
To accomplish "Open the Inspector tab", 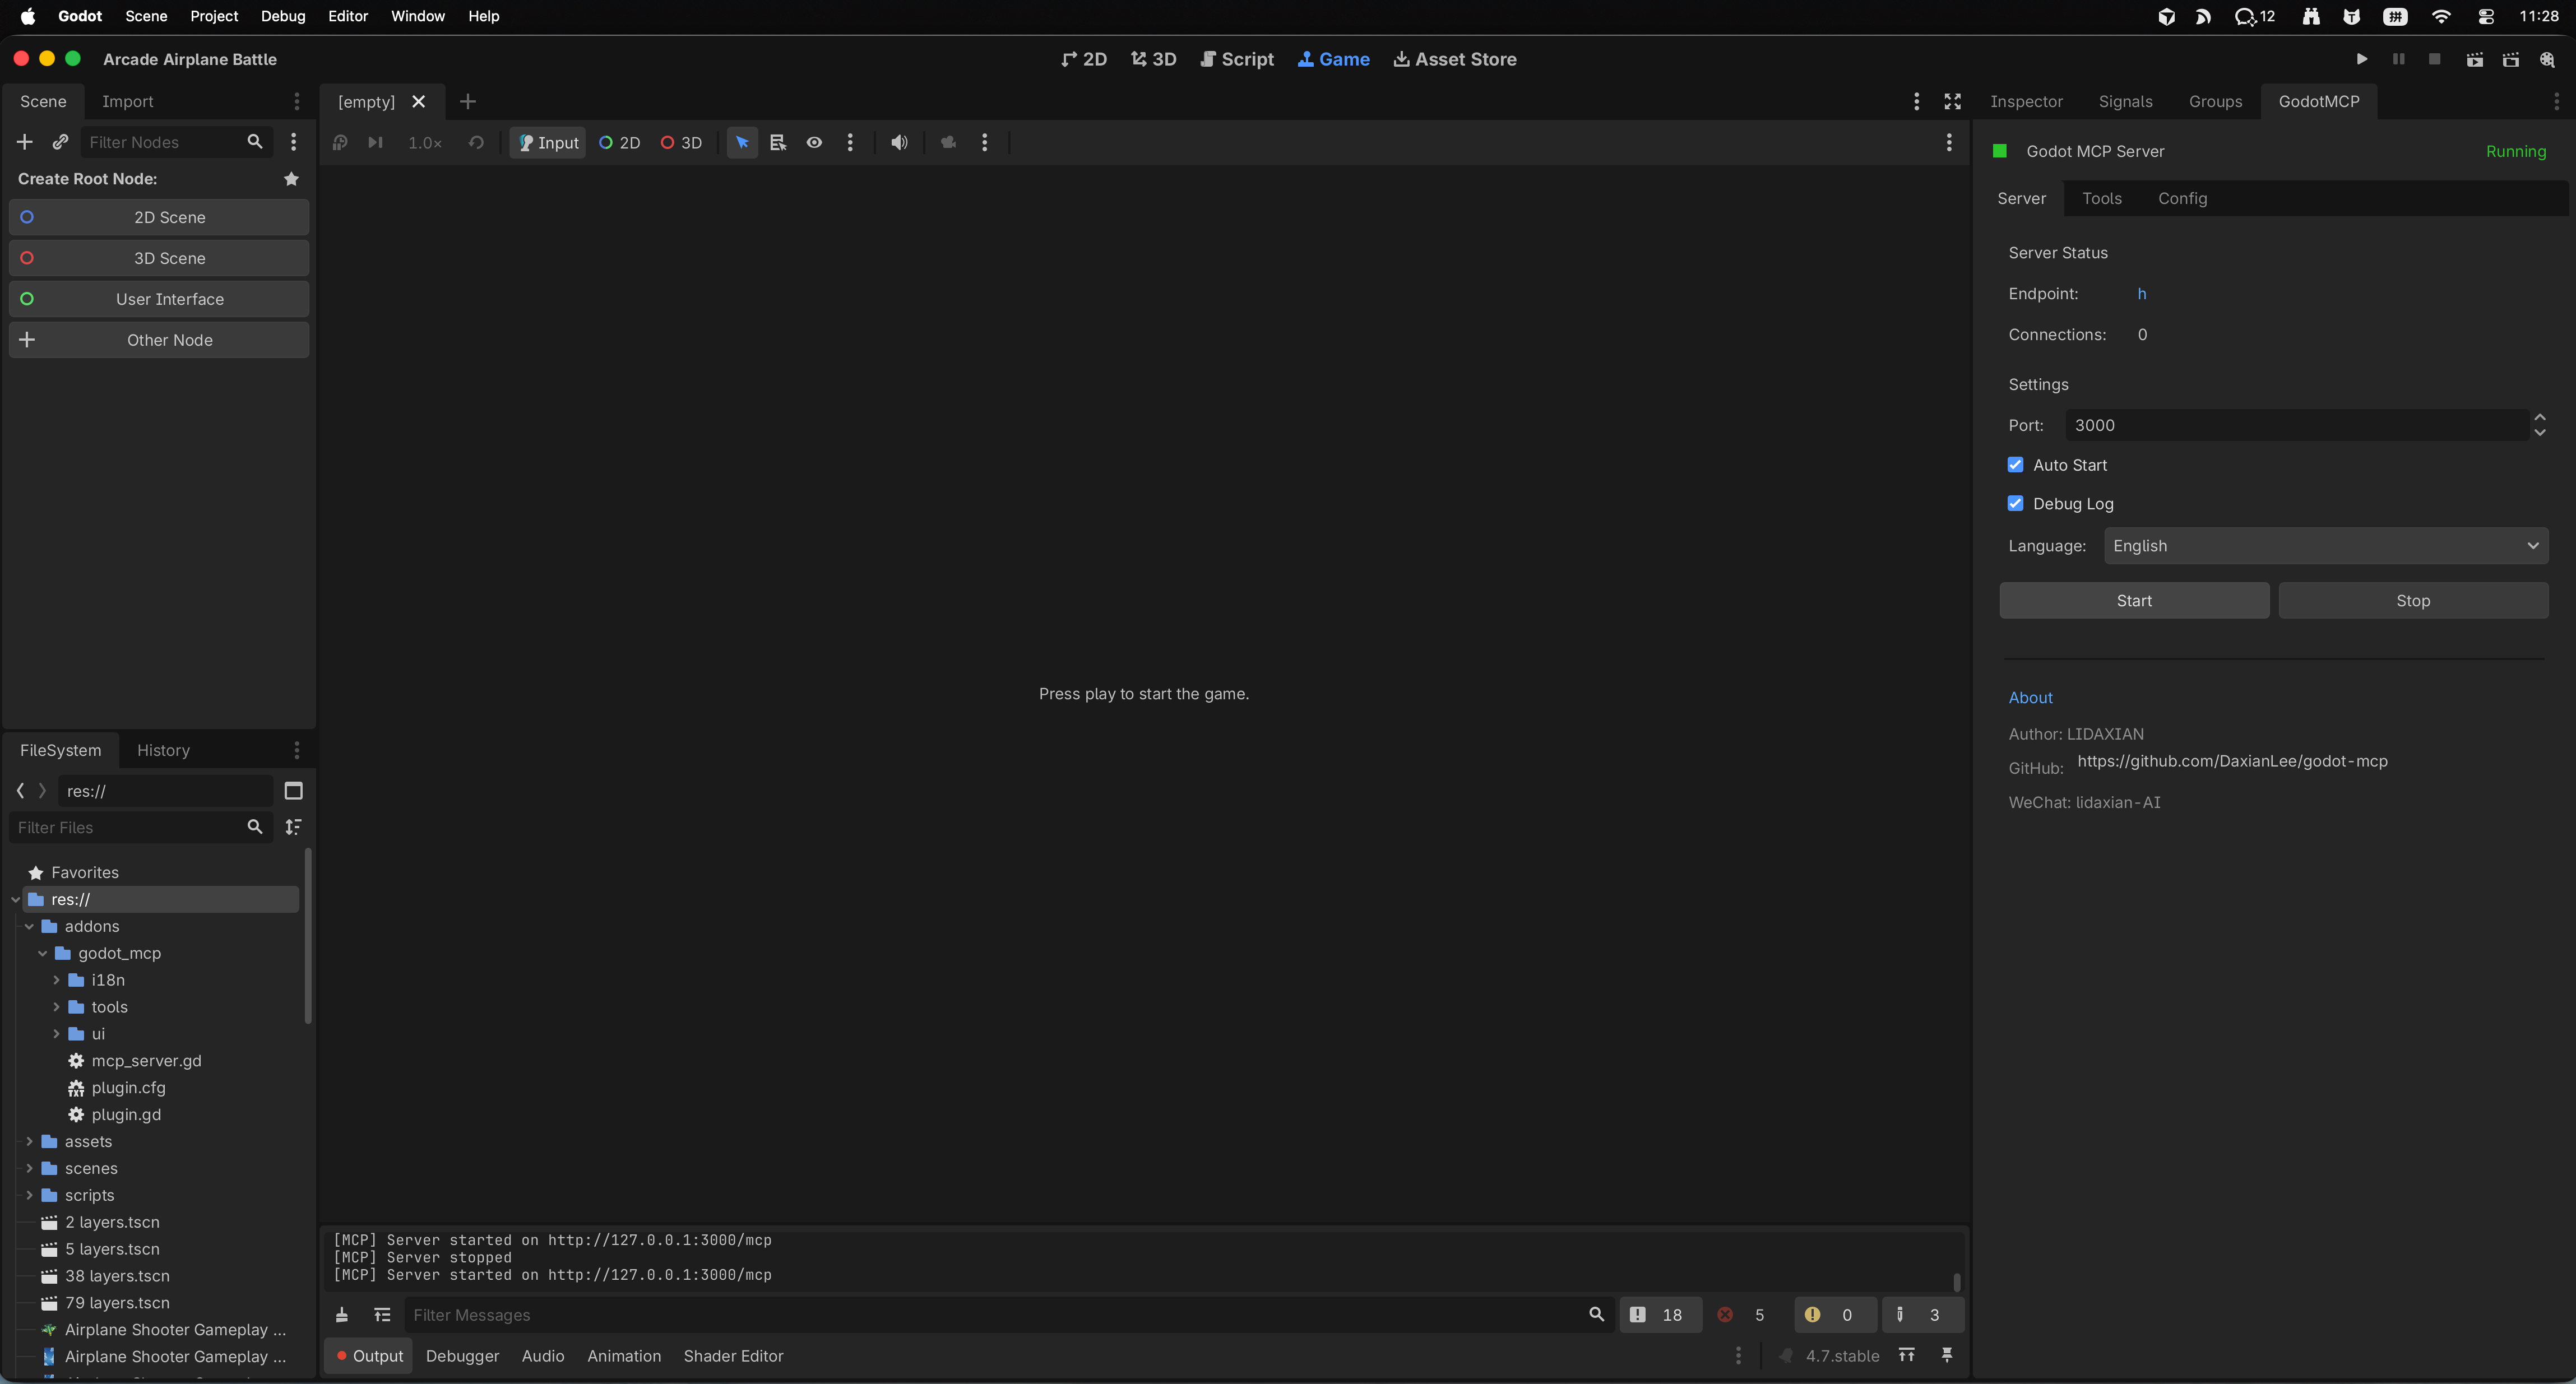I will coord(2026,101).
